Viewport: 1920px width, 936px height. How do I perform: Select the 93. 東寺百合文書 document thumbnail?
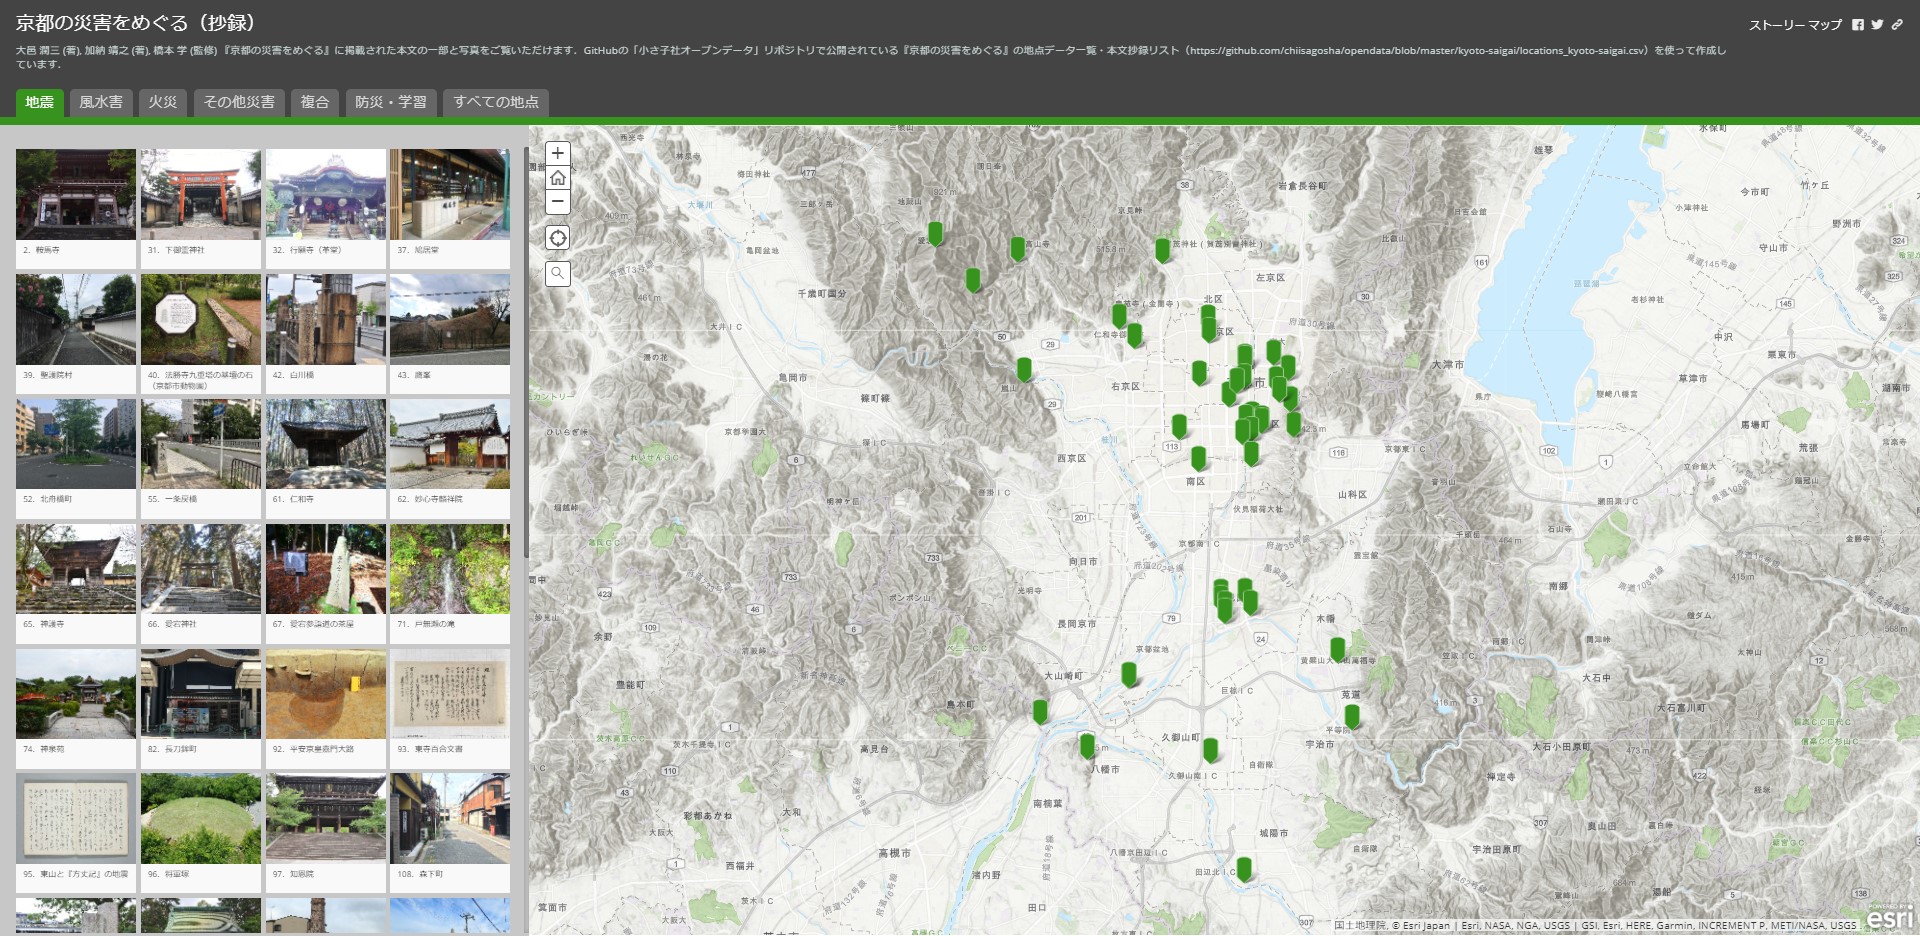pyautogui.click(x=450, y=694)
